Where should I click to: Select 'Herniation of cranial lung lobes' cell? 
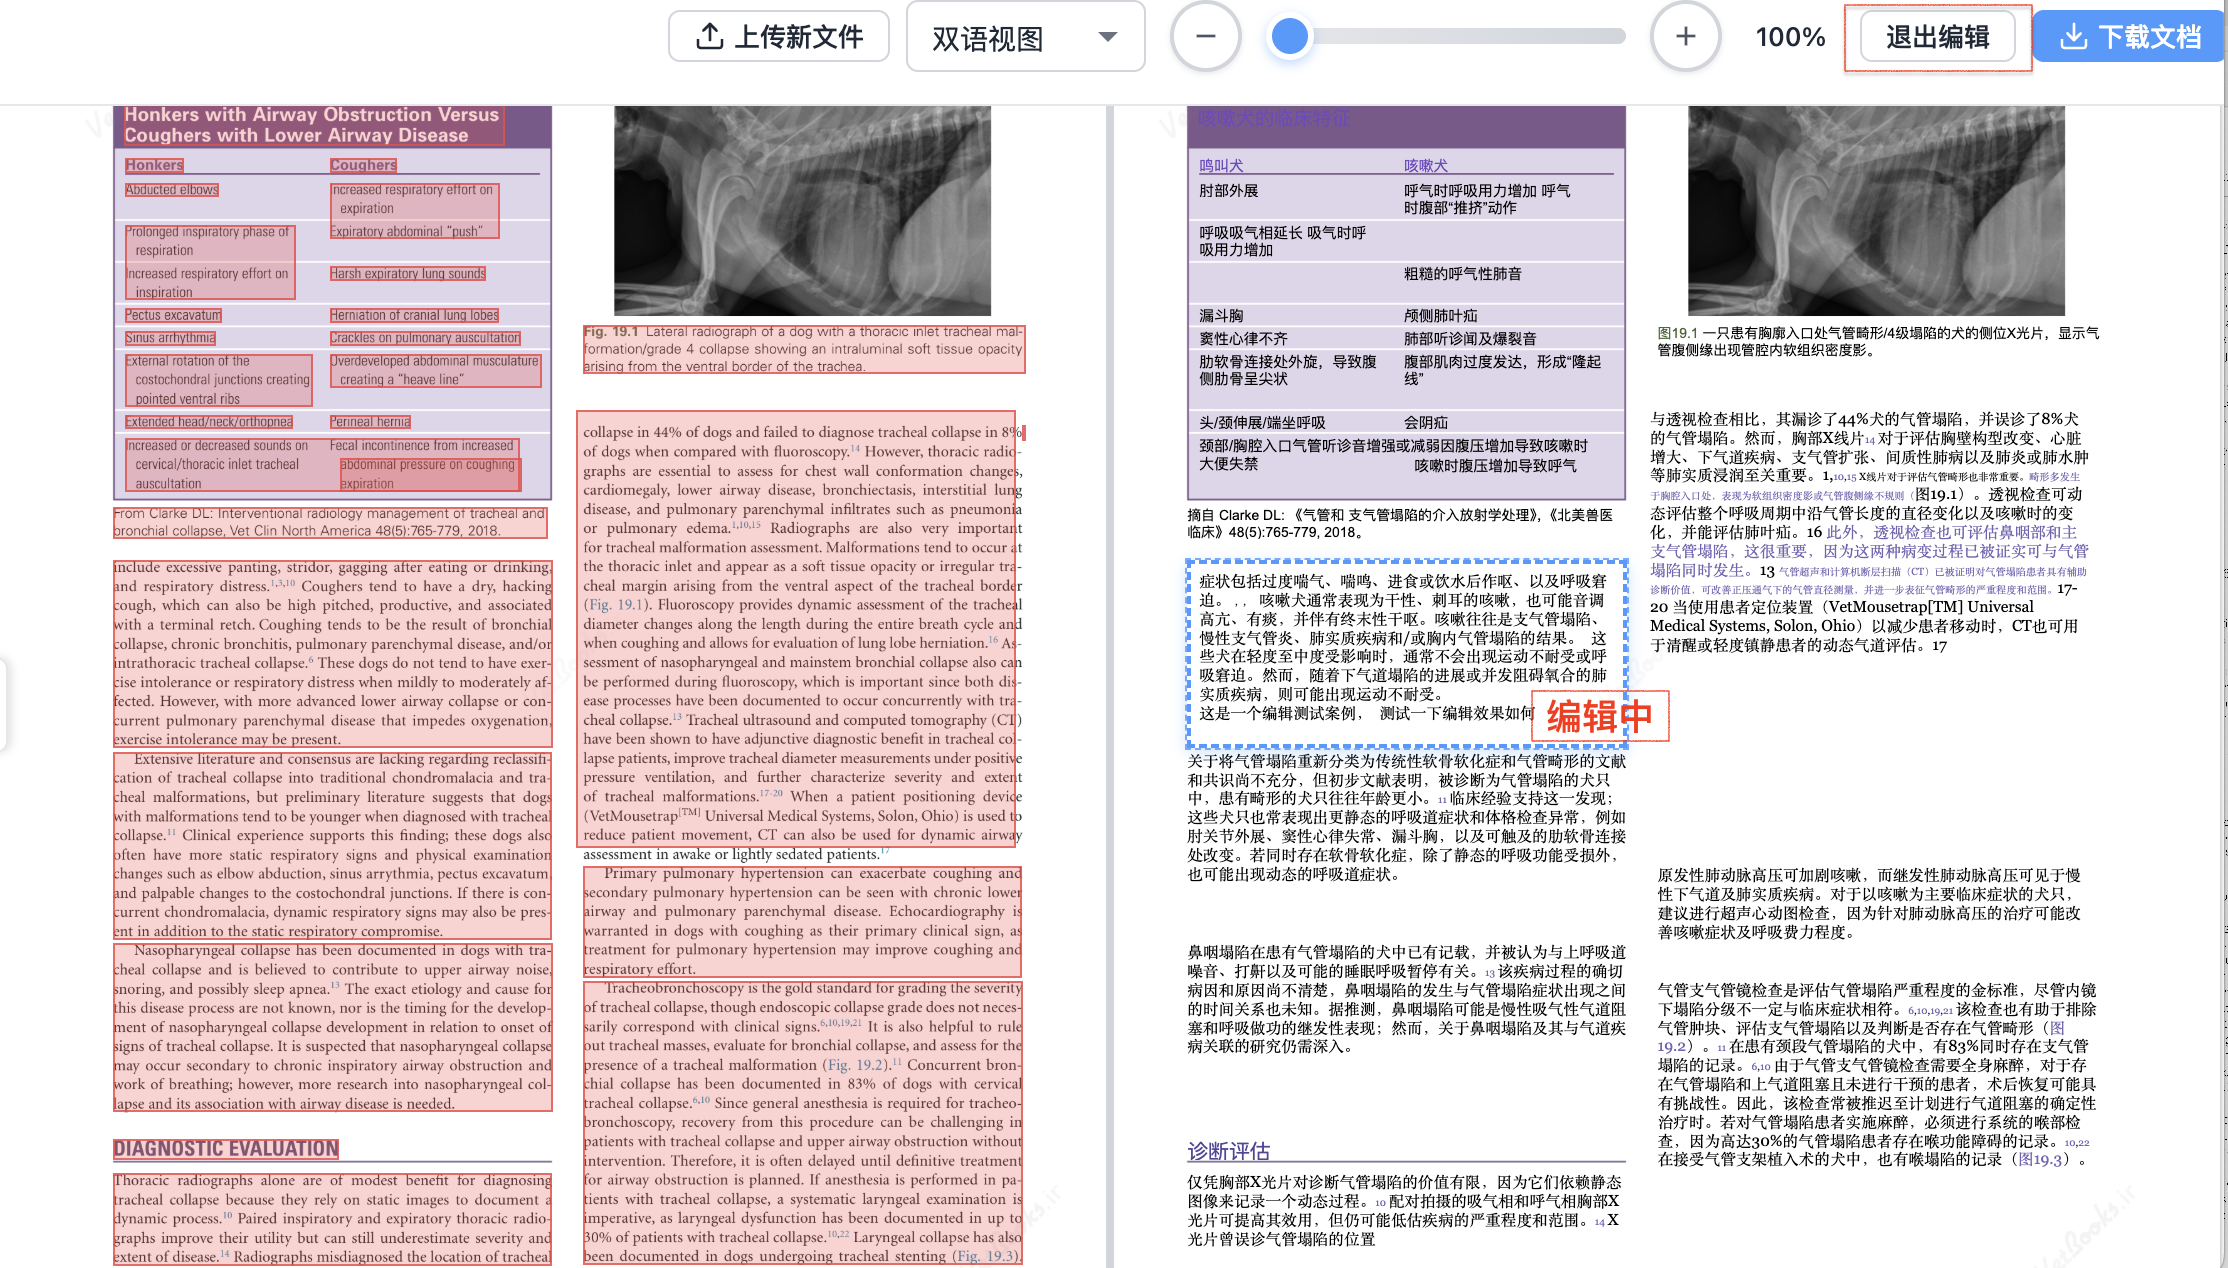pos(414,315)
